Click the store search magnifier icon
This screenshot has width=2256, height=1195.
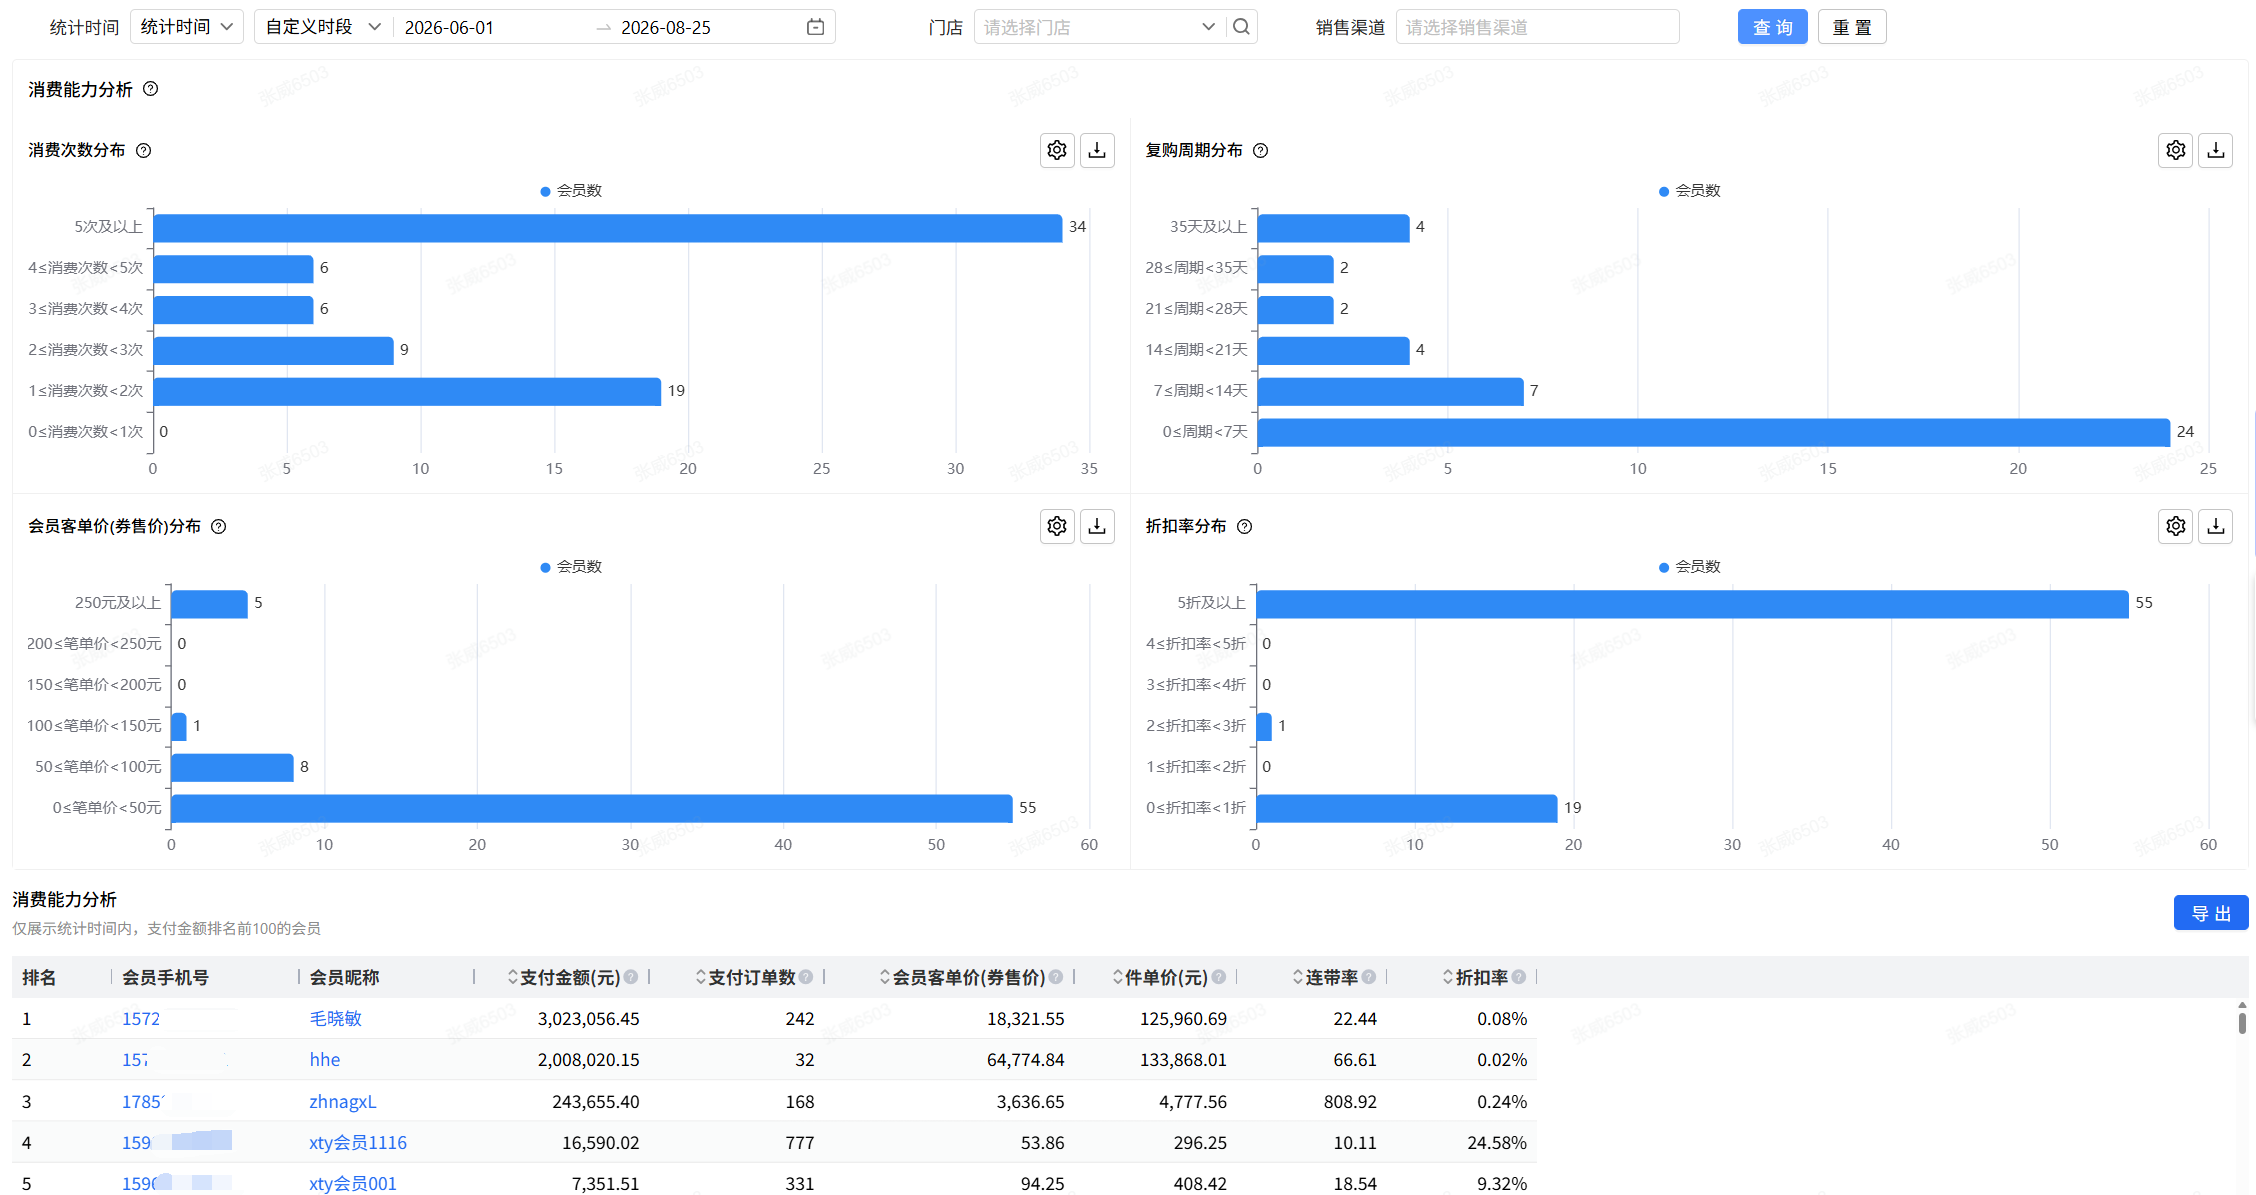pyautogui.click(x=1242, y=27)
